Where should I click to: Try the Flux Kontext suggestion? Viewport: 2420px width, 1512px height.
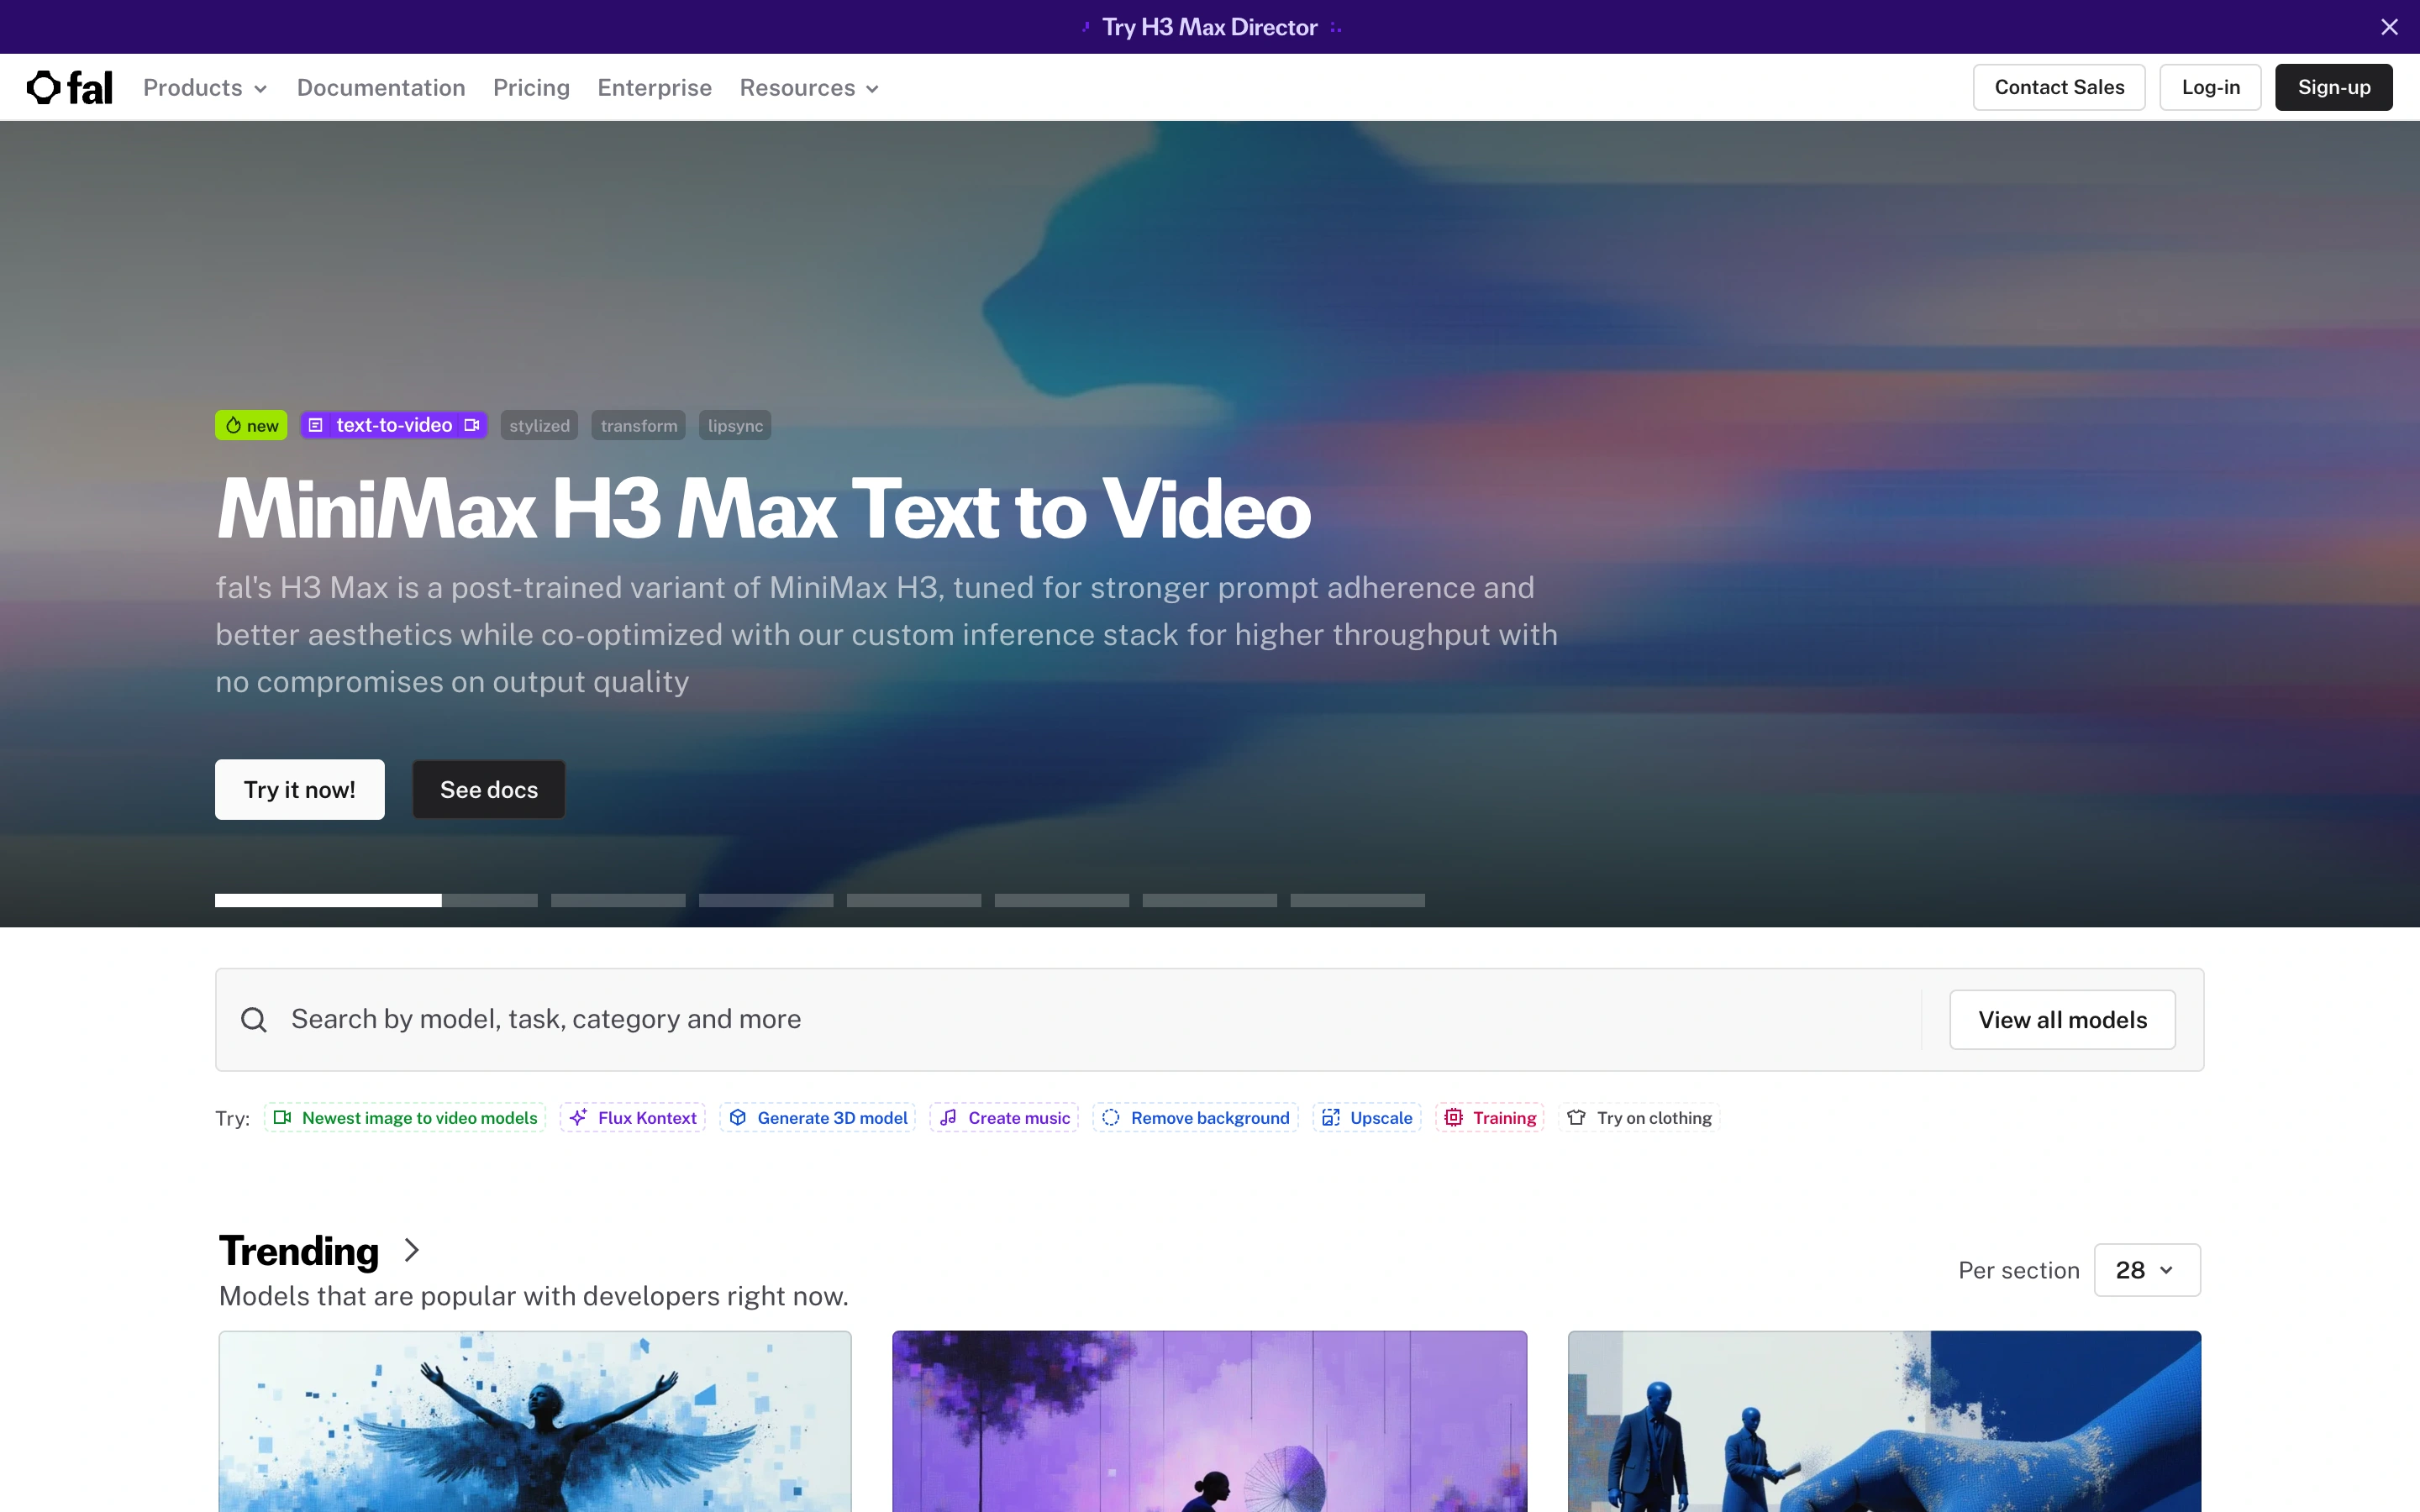633,1117
